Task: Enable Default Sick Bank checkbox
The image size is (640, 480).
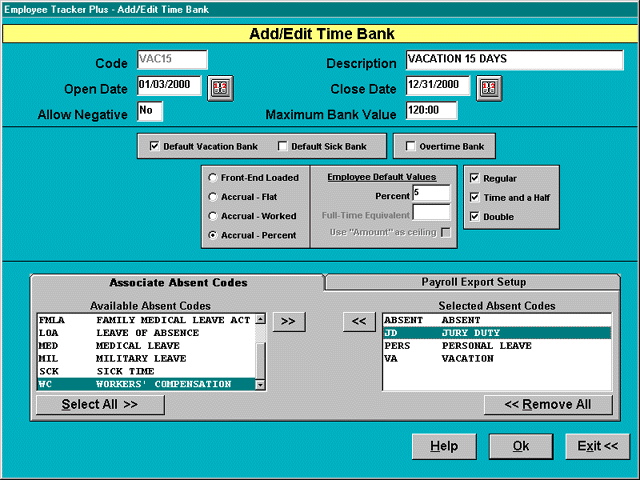Action: [x=282, y=147]
